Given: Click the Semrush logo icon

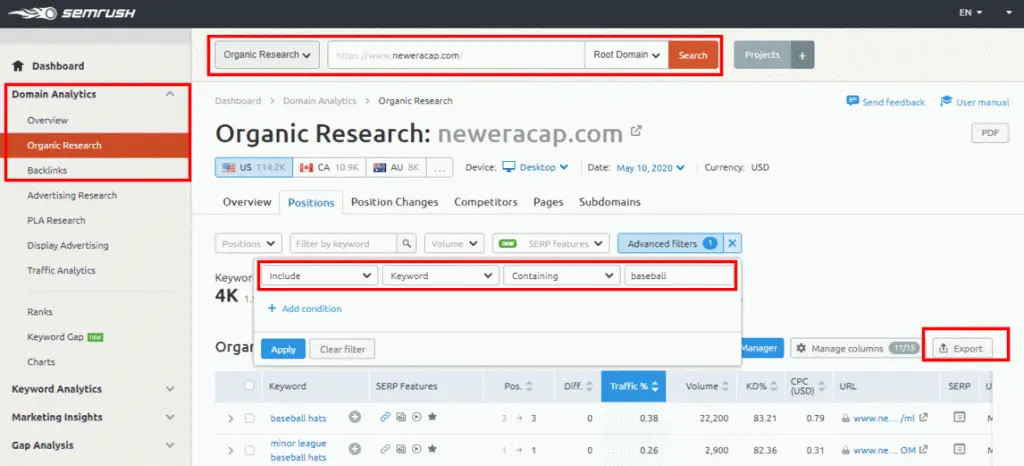Looking at the screenshot, I should (x=27, y=12).
